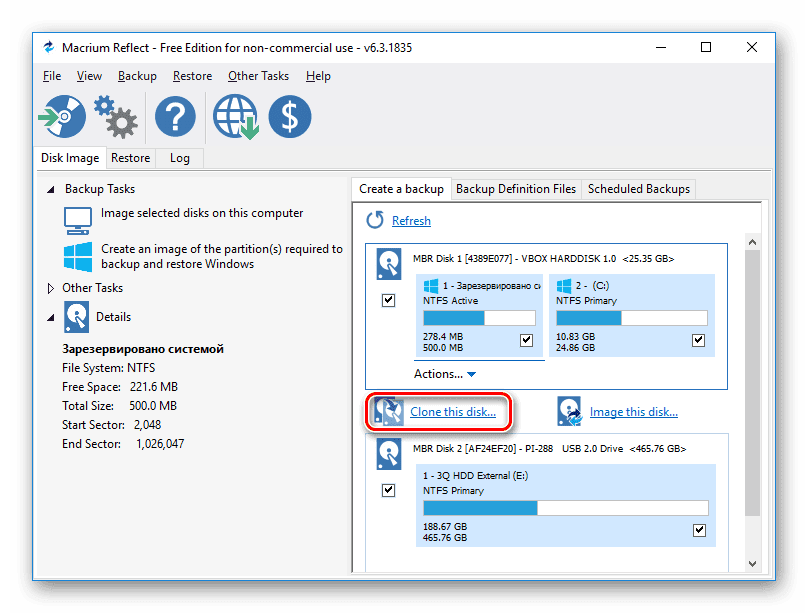Click Windows flag on partition 2 (C:)
Viewport: 808px width, 613px height.
(564, 286)
